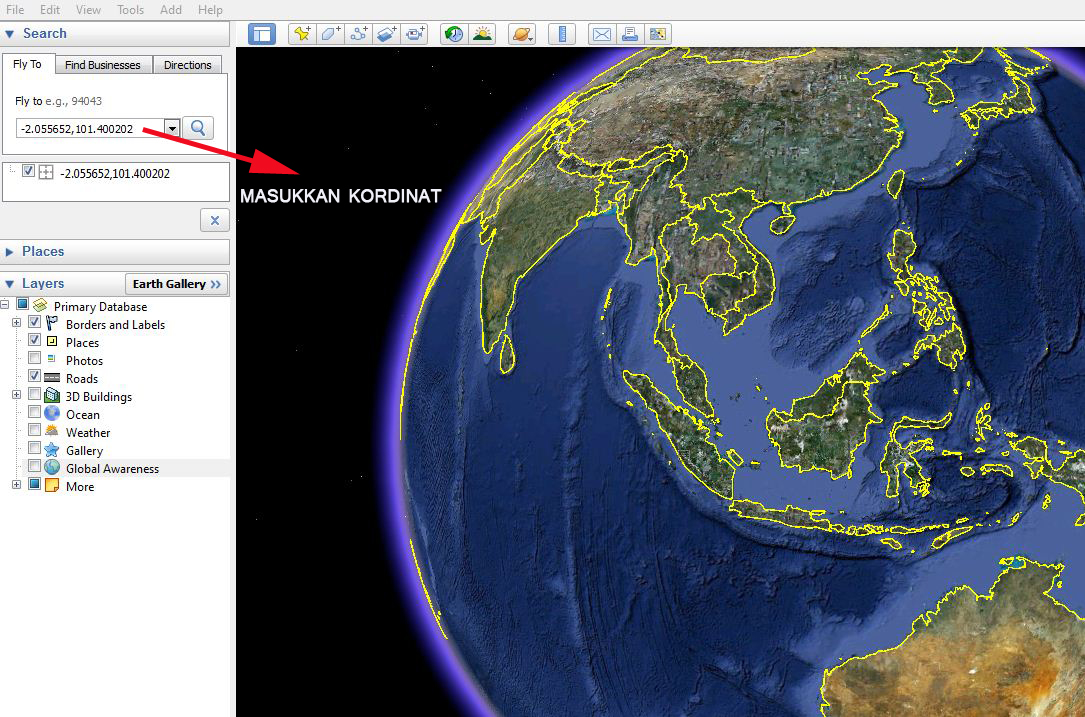Select the -2.055652,101.400202 search result
This screenshot has width=1085, height=717.
click(x=115, y=174)
